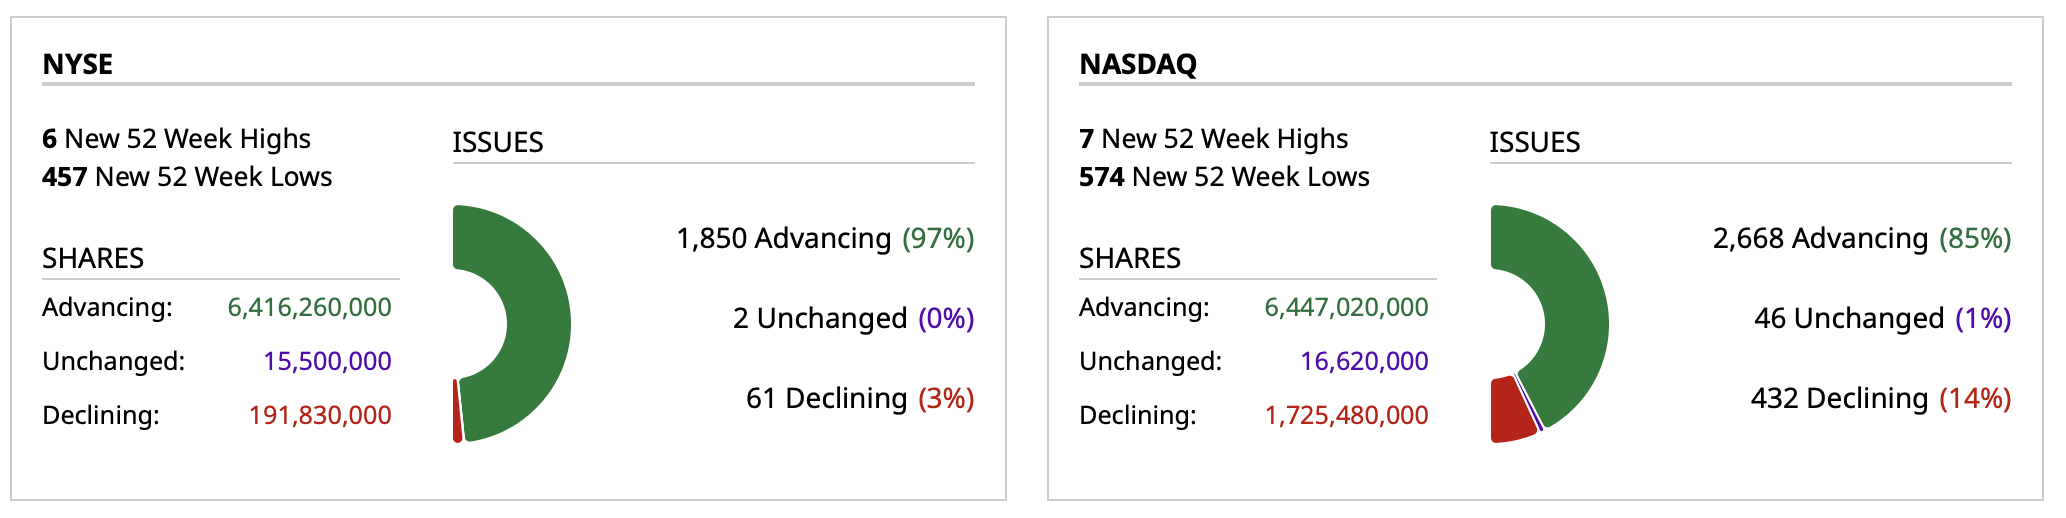Click the 46 Unchanged (1%) NASDAQ legend entry

point(1882,319)
